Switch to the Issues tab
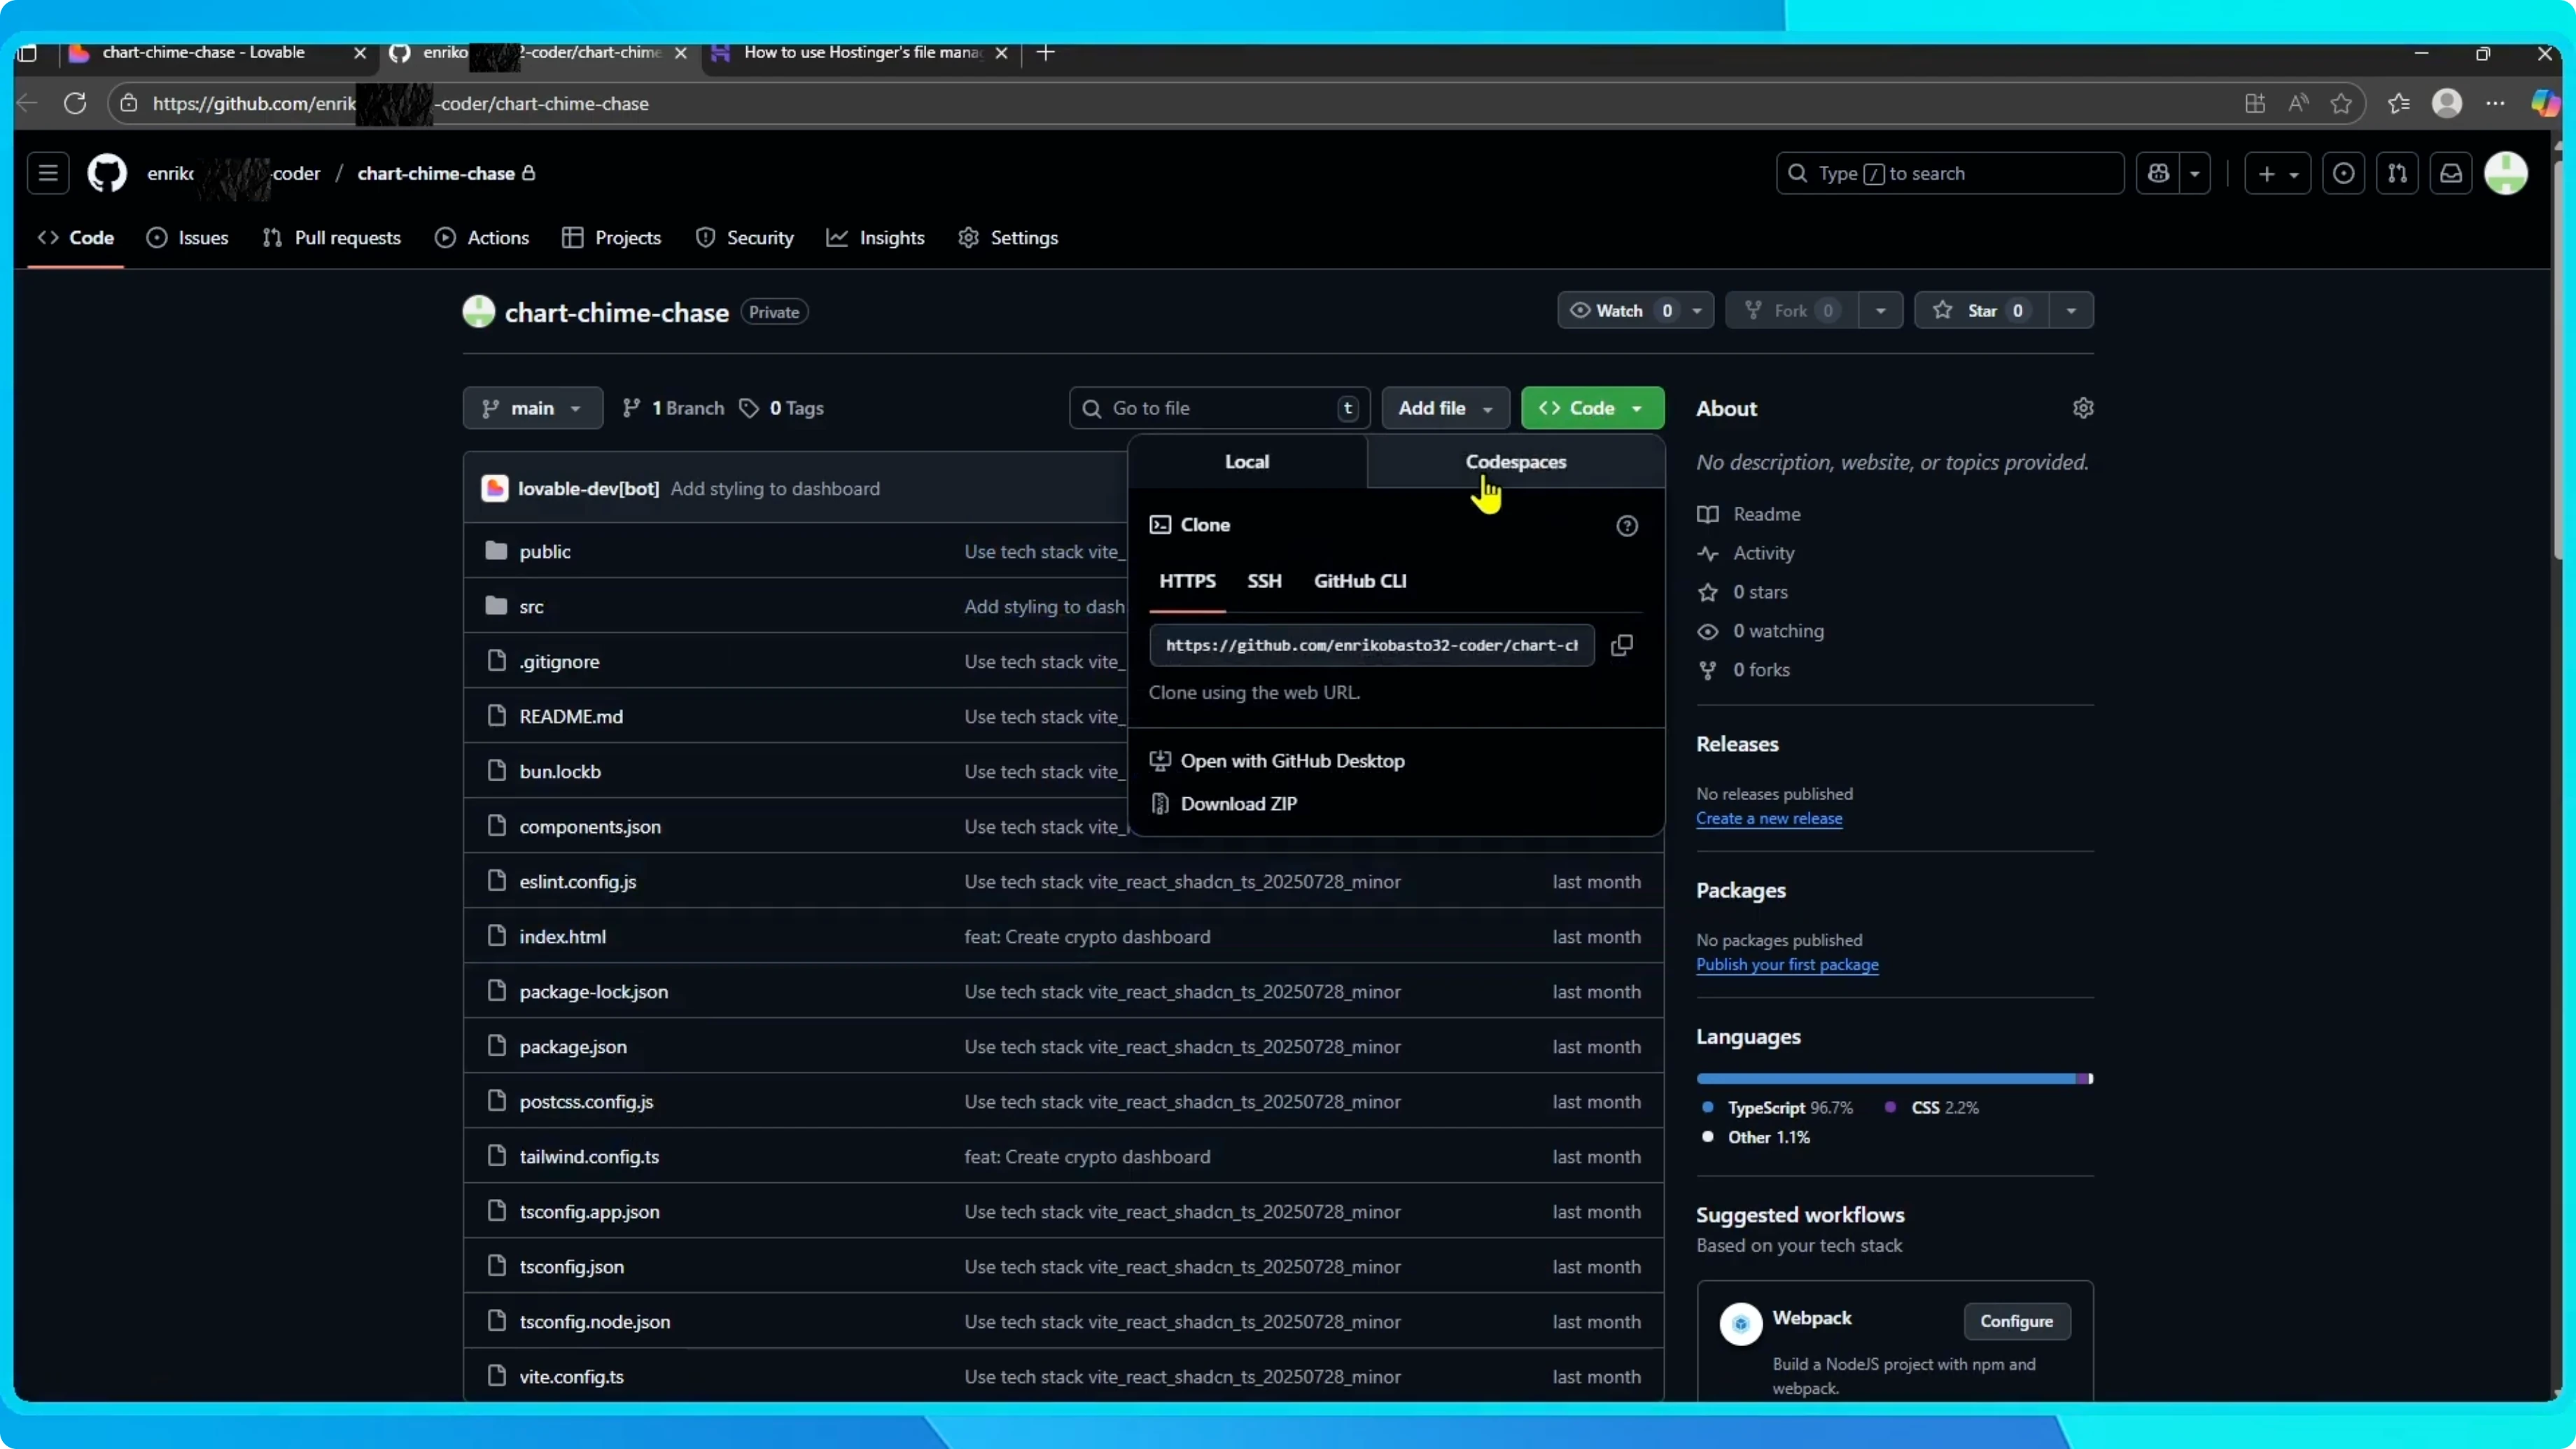This screenshot has width=2576, height=1449. (188, 238)
